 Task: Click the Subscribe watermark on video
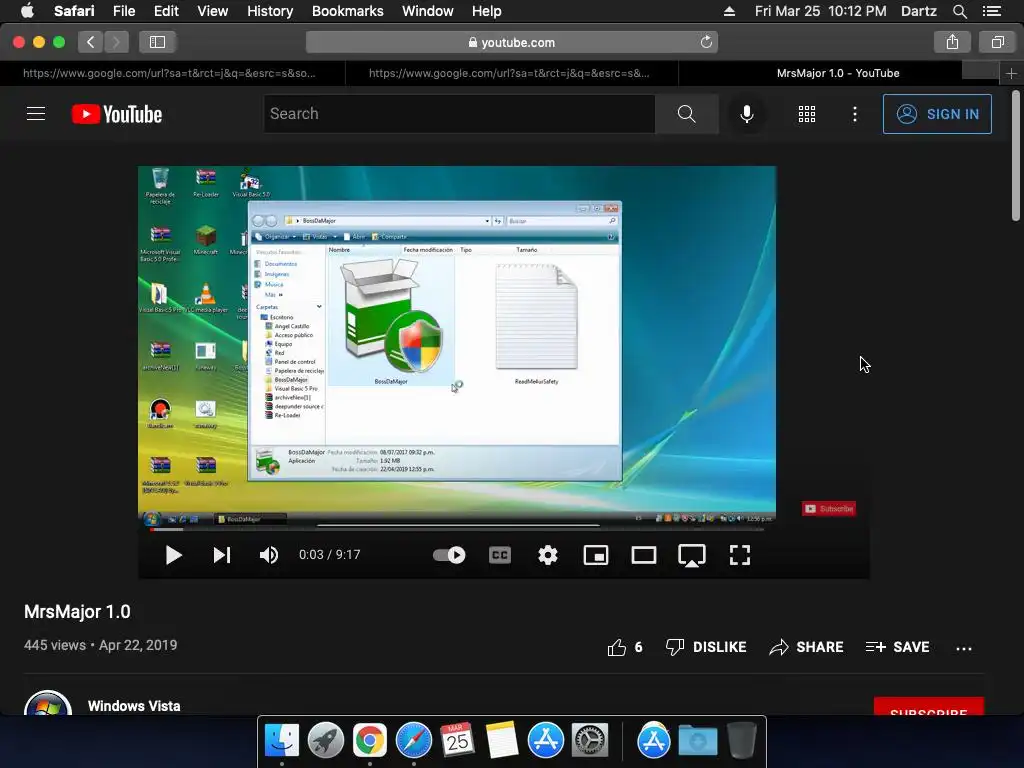(x=829, y=509)
